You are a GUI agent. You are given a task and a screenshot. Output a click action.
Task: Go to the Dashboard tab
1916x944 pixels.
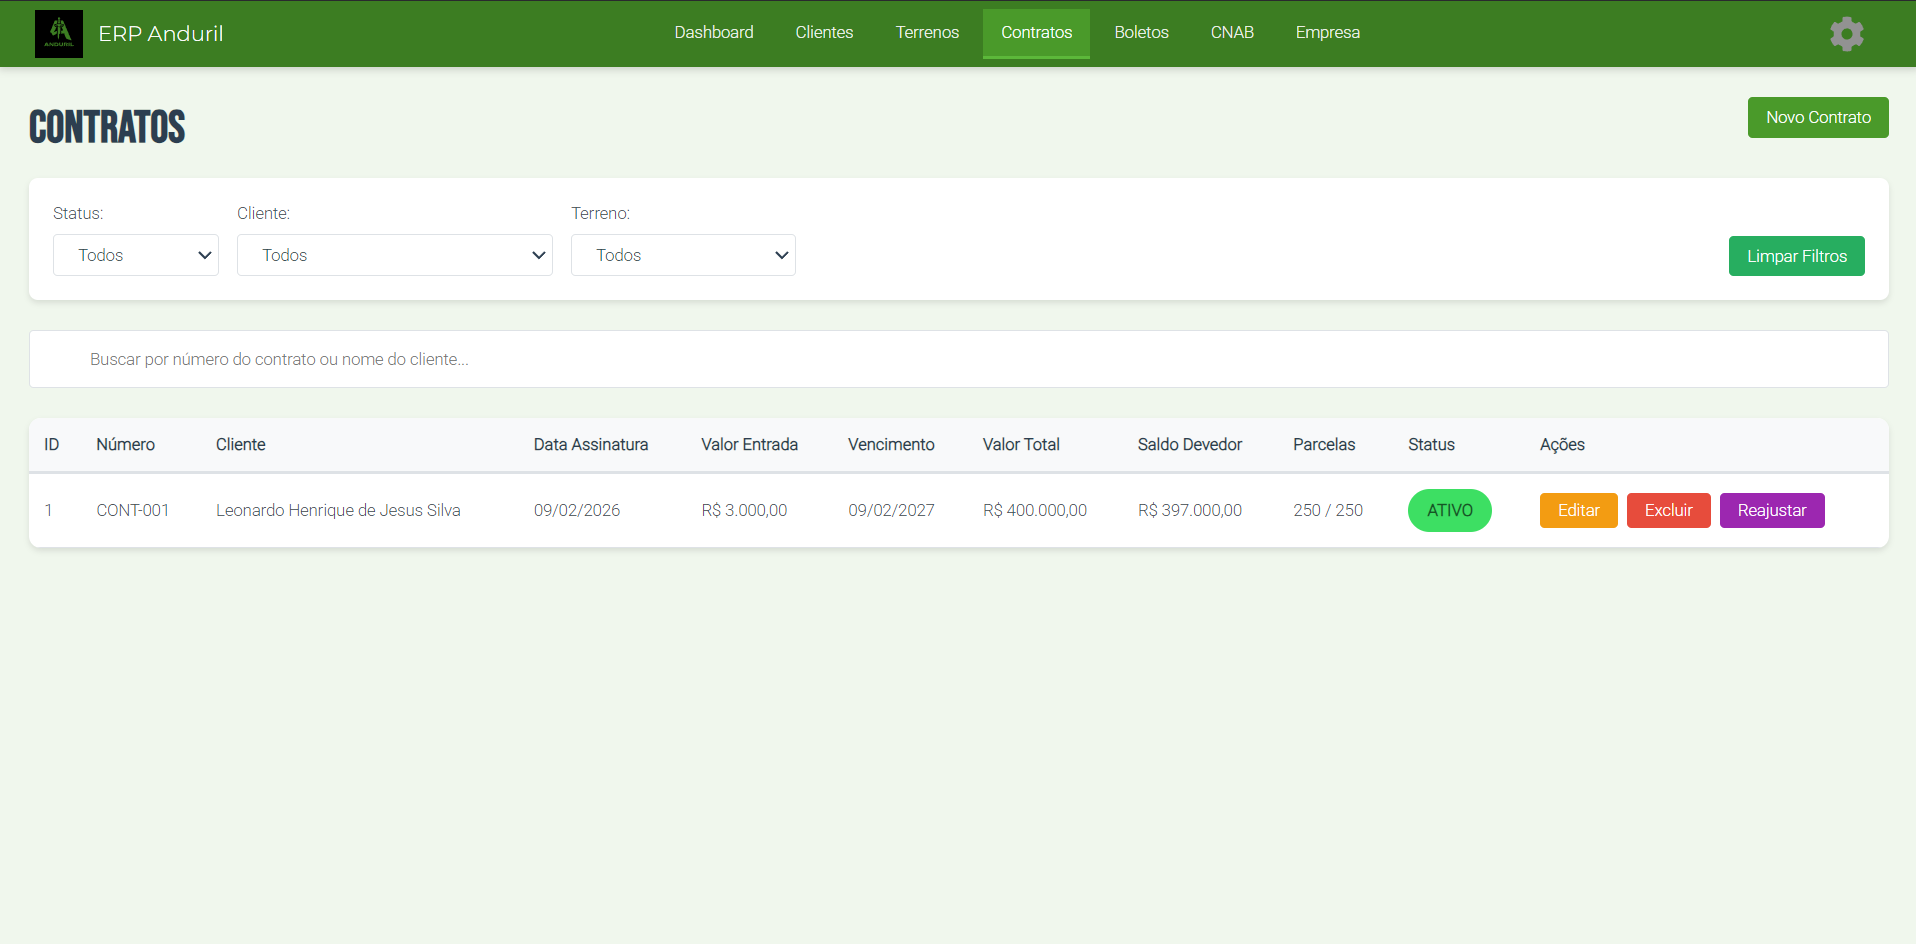[x=713, y=33]
